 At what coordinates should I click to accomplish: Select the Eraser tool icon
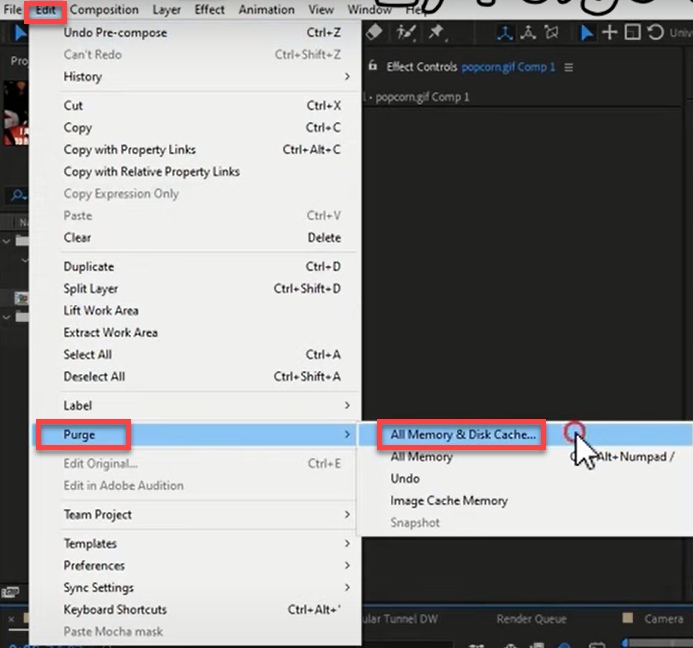[374, 32]
